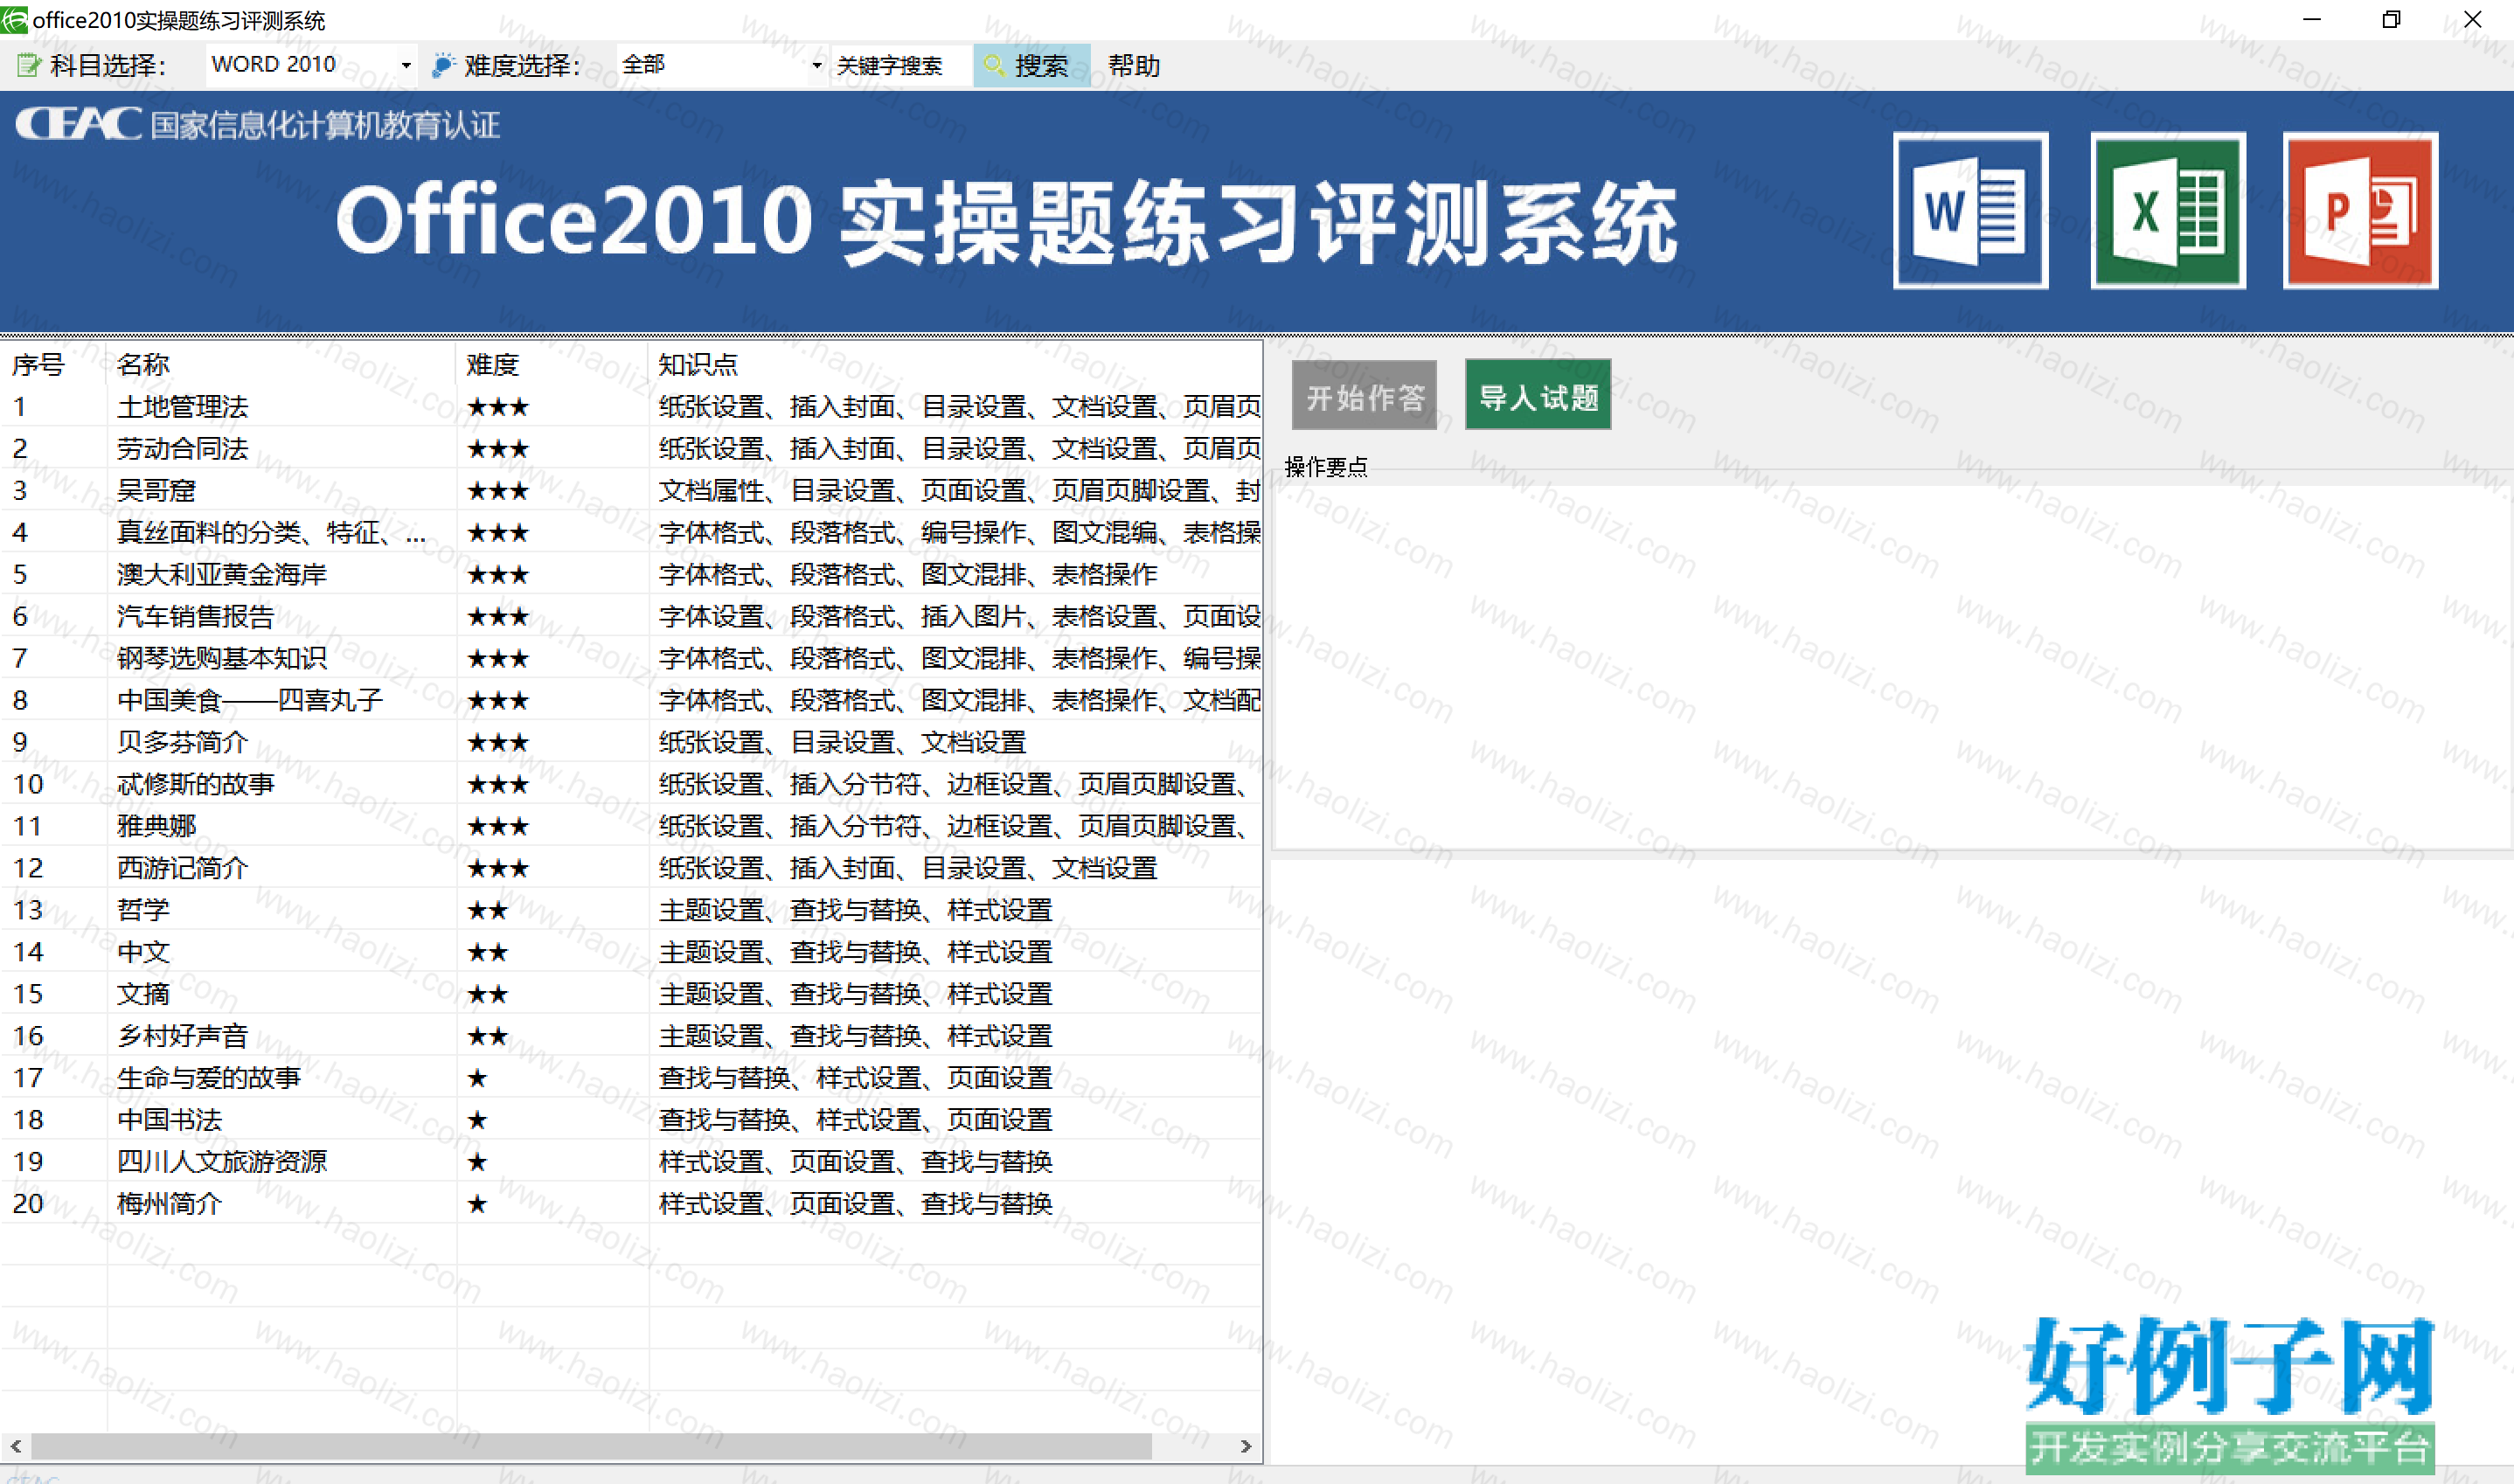Click the 难度选择 icon in toolbar
Viewport: 2514px width, 1484px height.
(442, 65)
